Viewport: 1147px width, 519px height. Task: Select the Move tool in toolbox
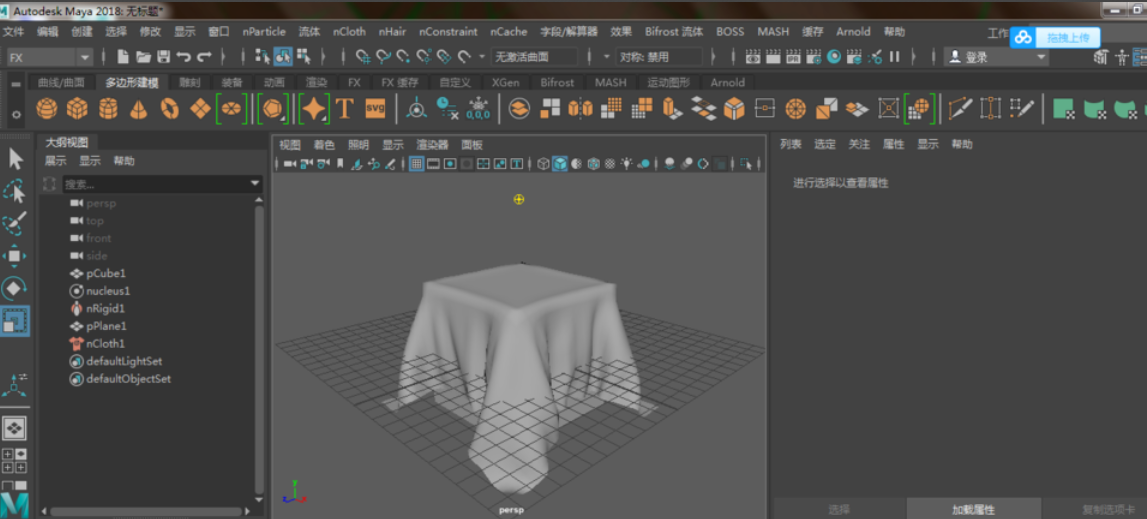pyautogui.click(x=15, y=256)
